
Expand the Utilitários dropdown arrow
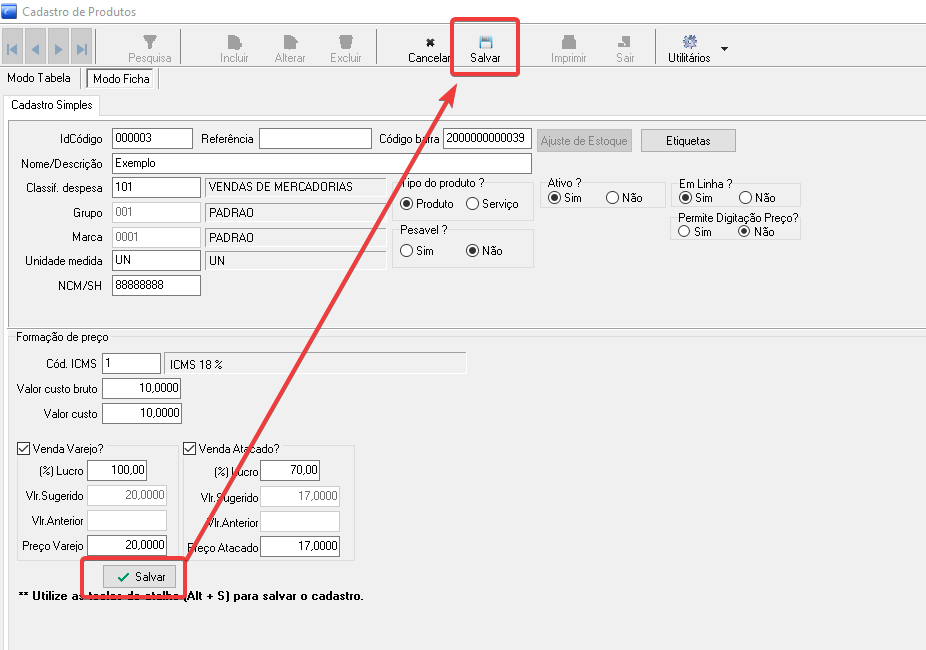pos(724,48)
